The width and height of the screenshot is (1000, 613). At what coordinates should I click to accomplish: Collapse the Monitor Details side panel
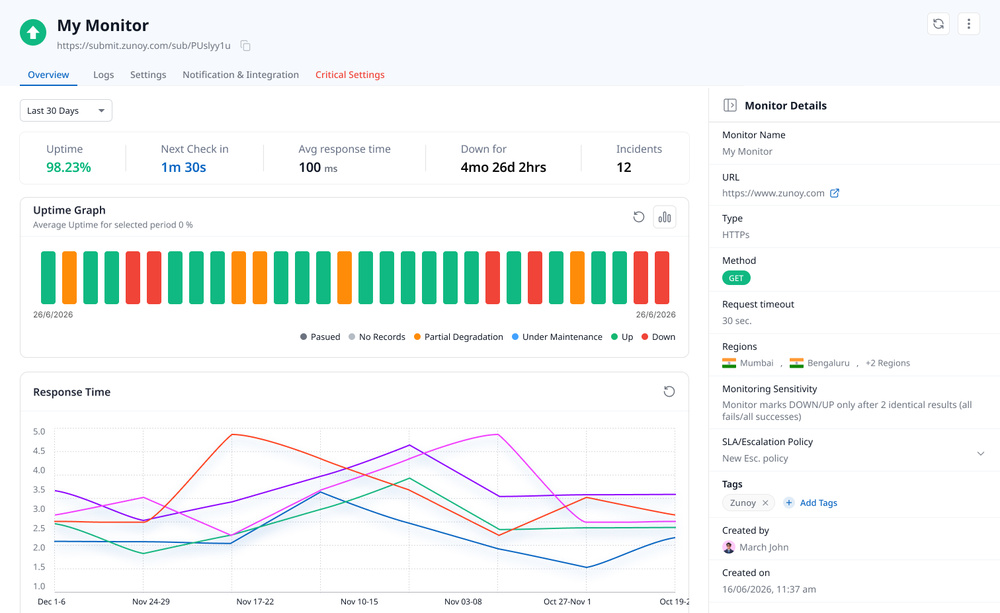730,105
